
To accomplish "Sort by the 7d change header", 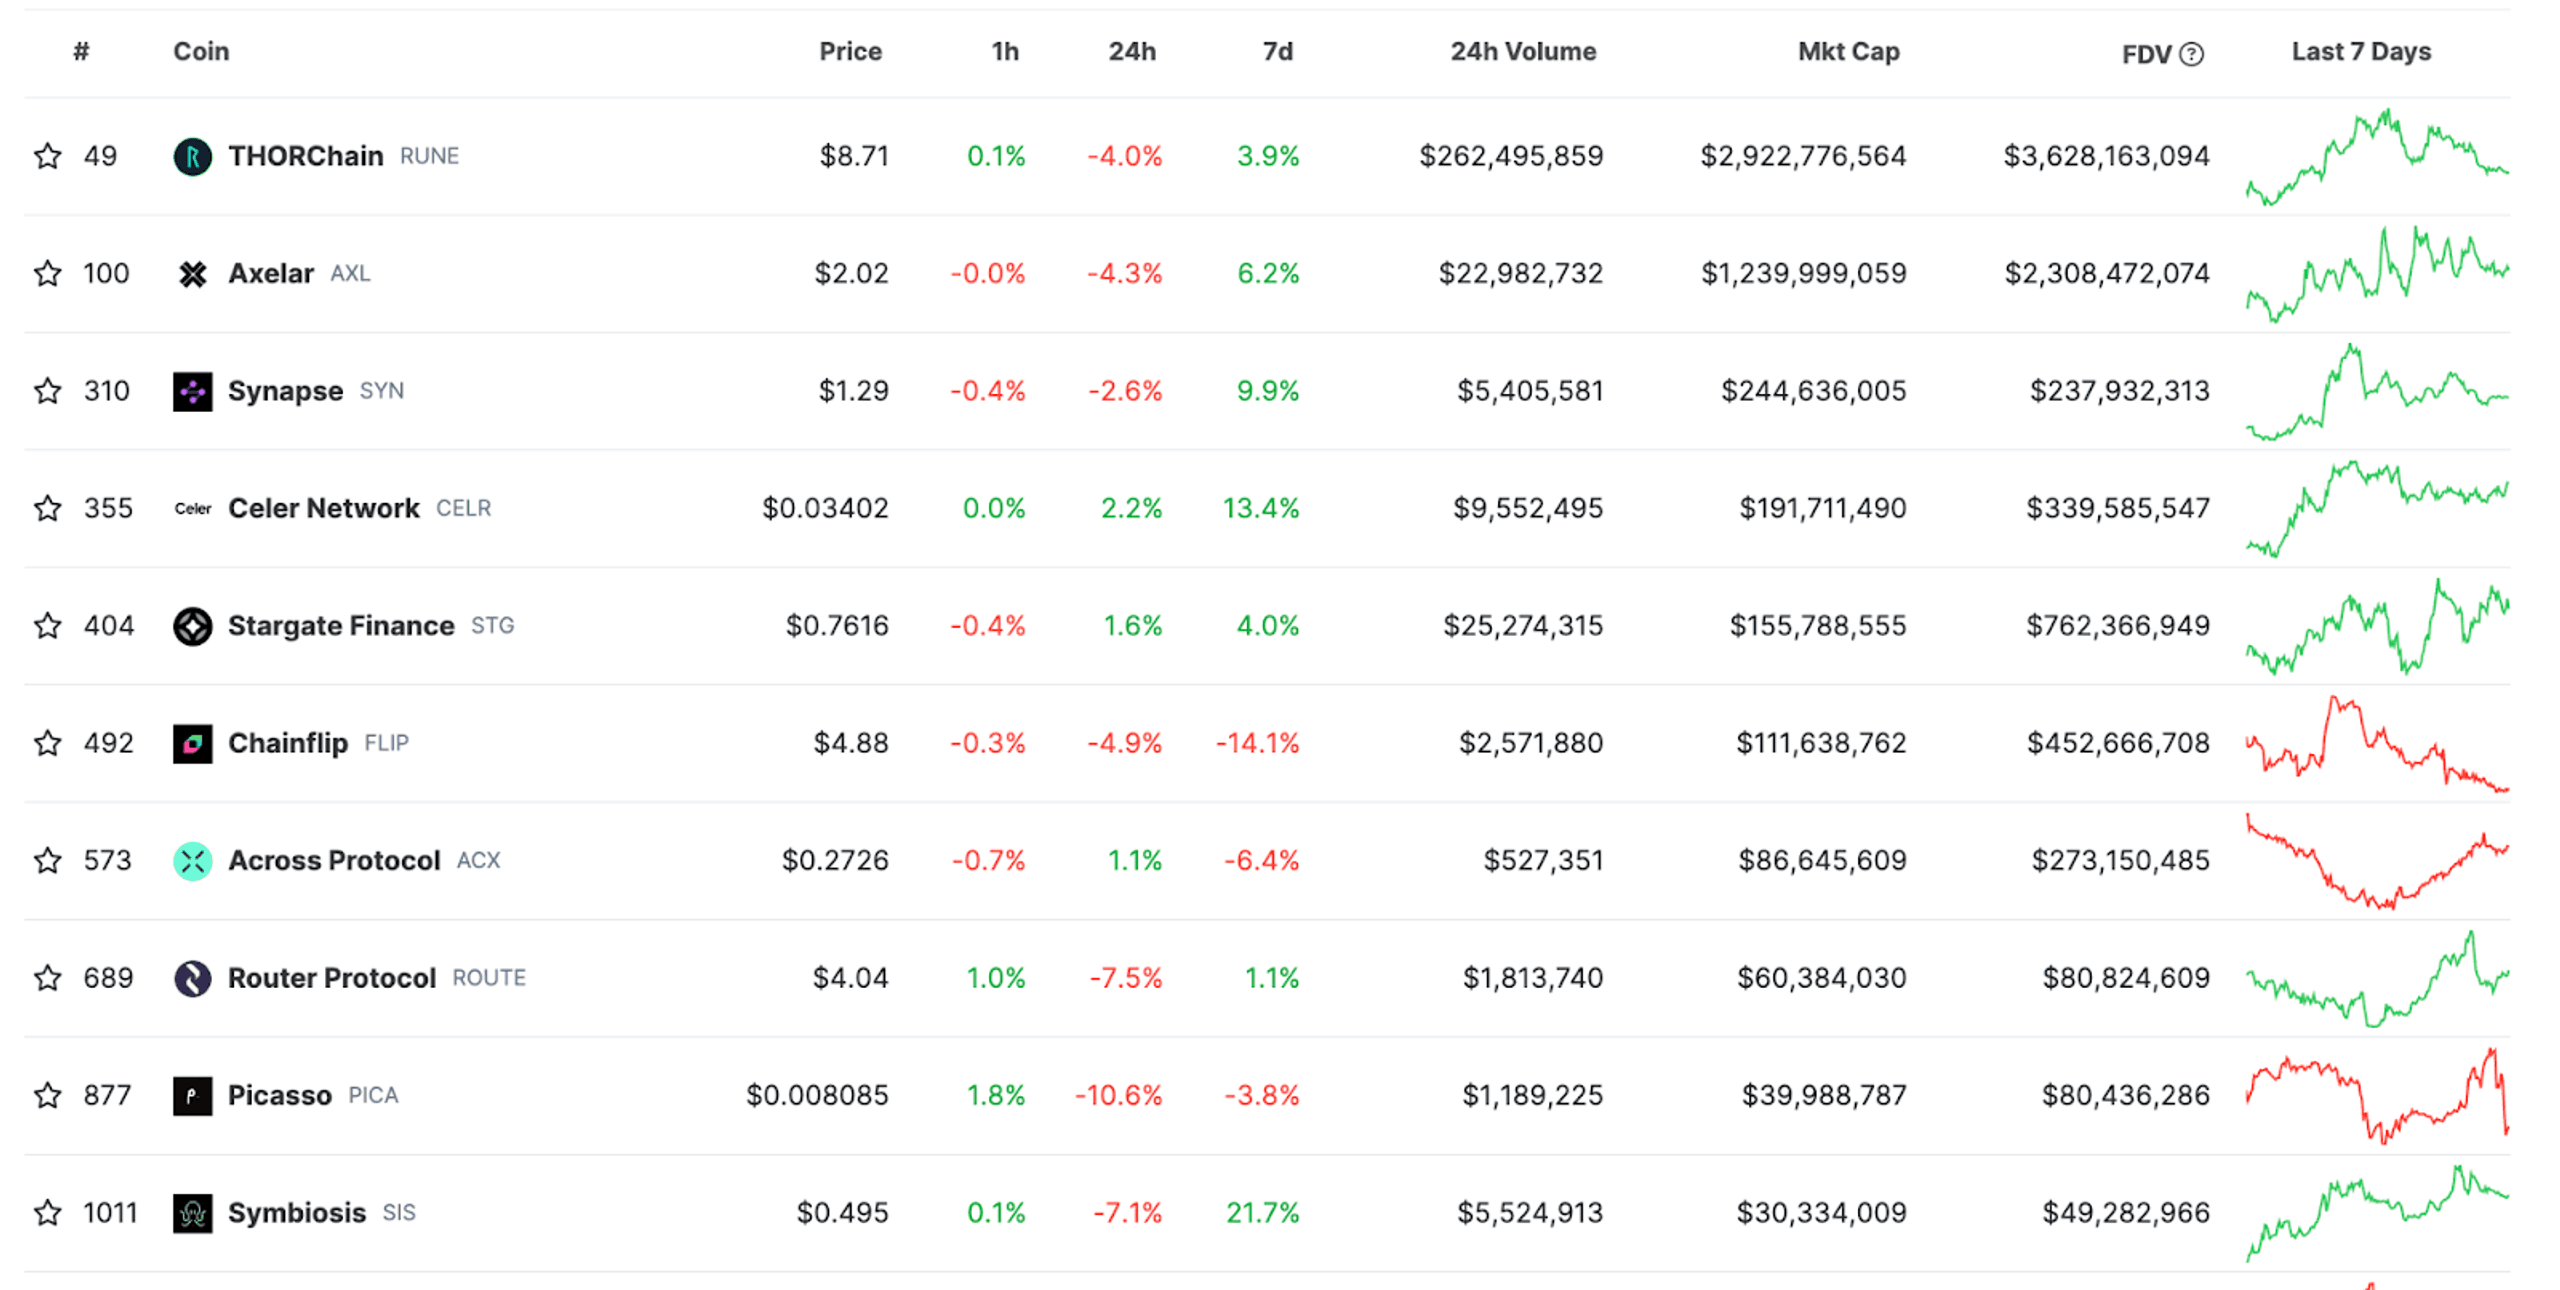I will click(1276, 51).
